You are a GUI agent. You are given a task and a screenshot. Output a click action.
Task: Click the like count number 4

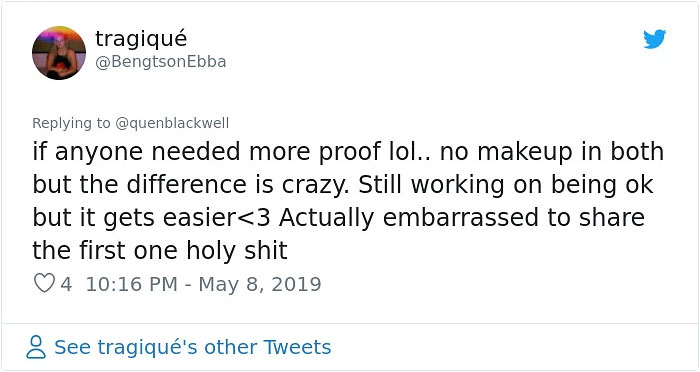click(x=66, y=284)
